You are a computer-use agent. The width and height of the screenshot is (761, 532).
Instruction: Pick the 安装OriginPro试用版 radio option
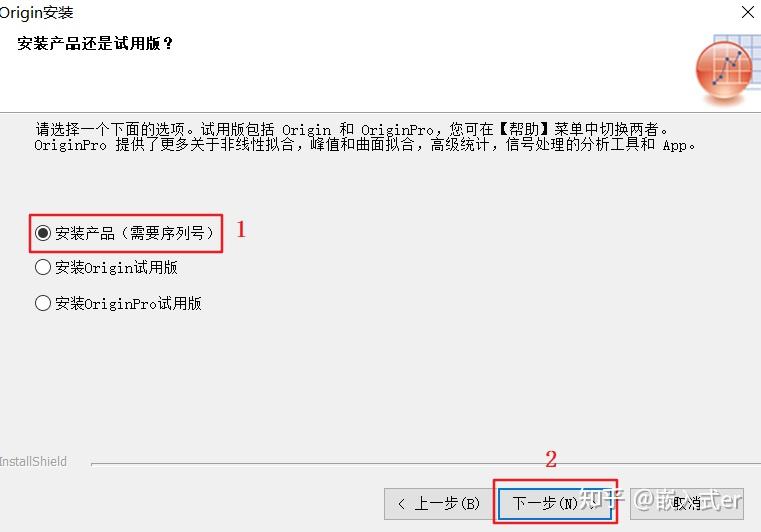[x=43, y=303]
